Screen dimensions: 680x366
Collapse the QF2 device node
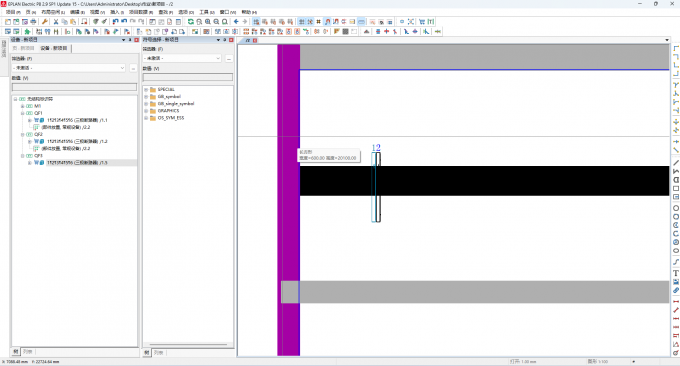23,134
